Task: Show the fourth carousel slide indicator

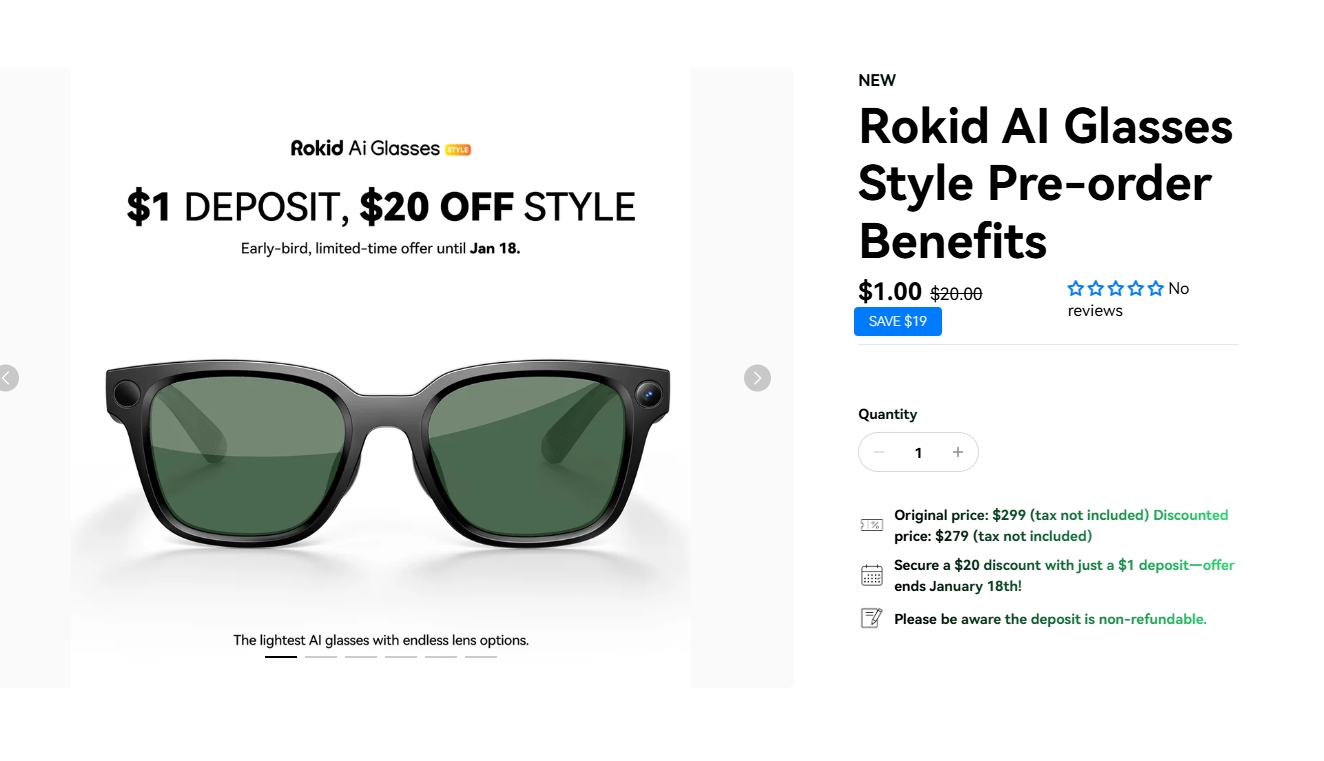Action: (x=401, y=657)
